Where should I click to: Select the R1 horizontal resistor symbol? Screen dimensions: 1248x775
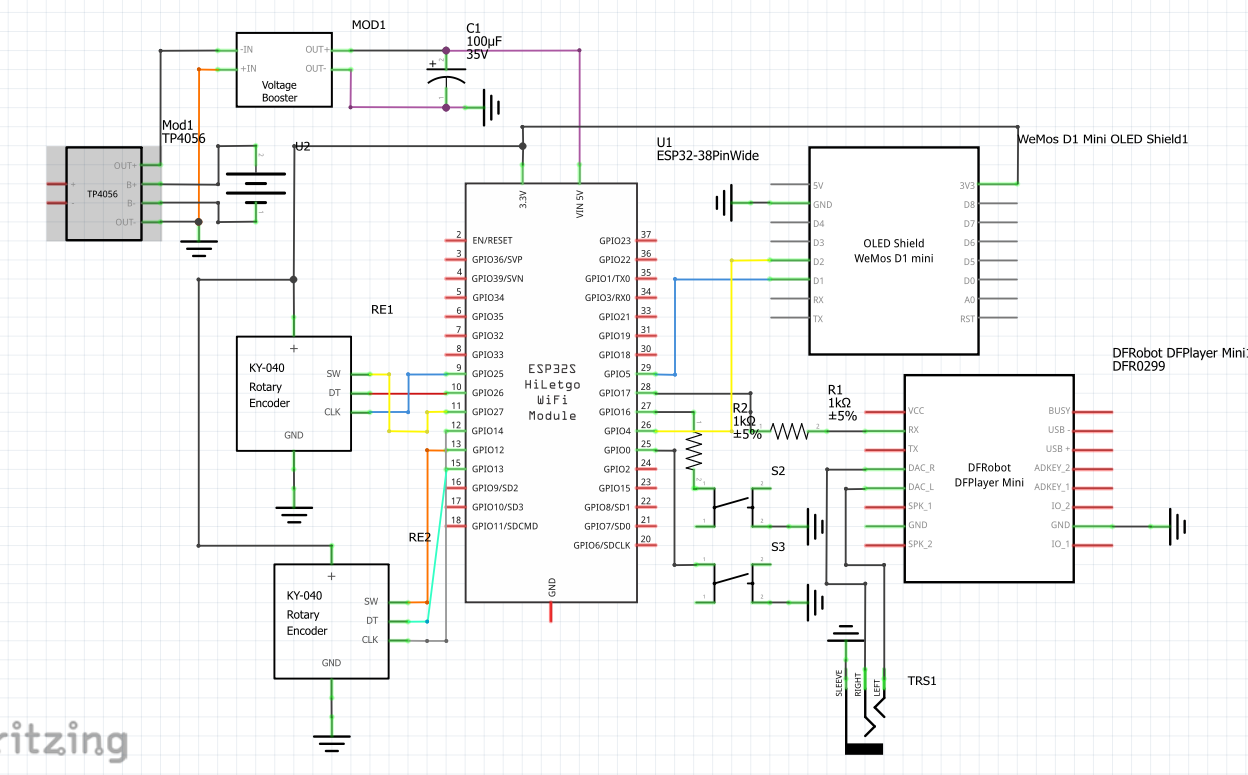(x=789, y=431)
